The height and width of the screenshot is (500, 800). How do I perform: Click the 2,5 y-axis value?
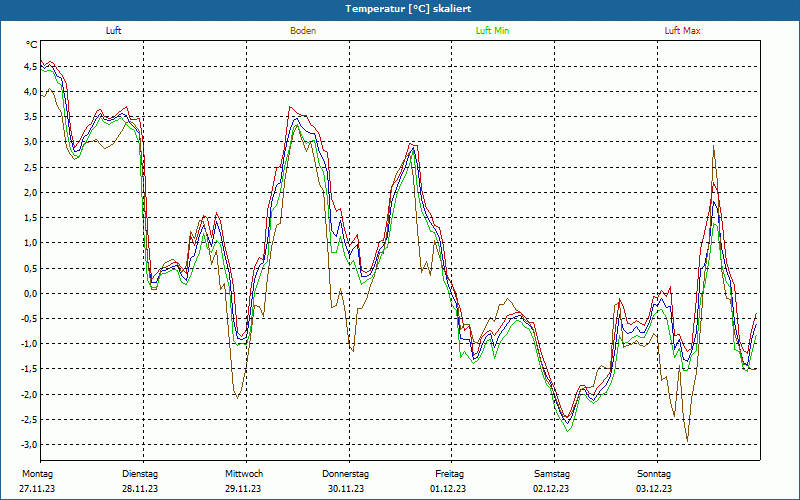(31, 167)
